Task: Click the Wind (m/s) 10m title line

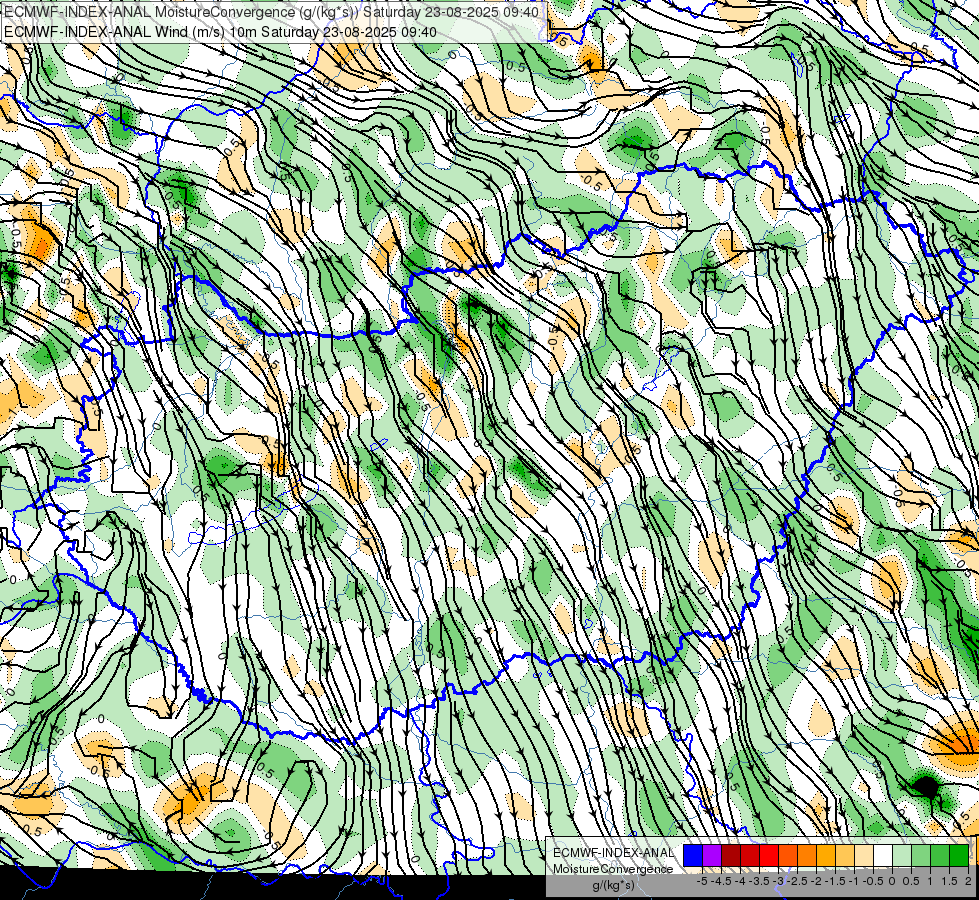Action: point(220,31)
